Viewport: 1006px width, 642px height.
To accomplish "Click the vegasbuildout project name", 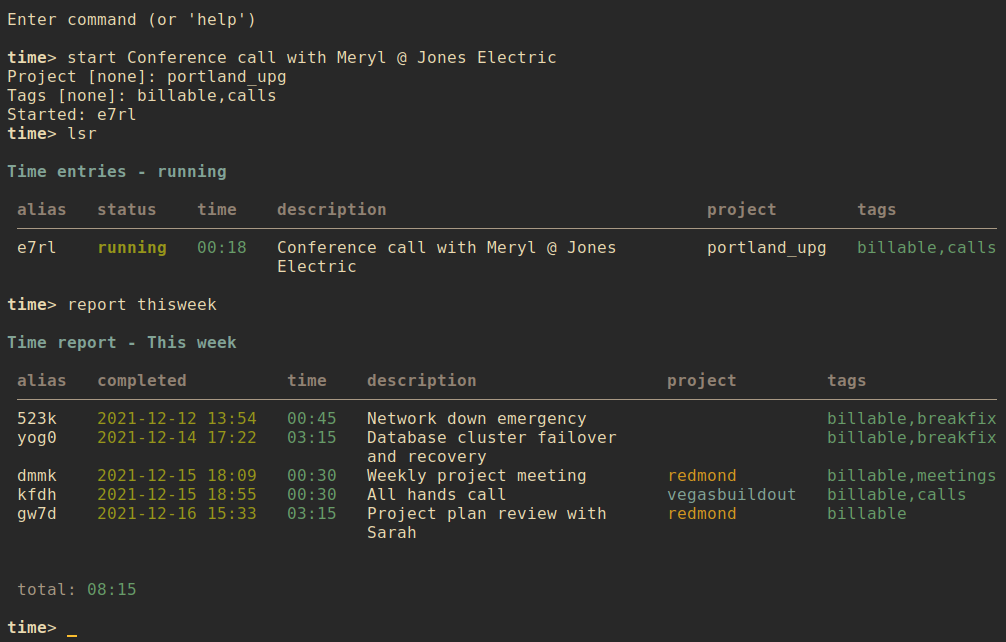I will [x=732, y=495].
